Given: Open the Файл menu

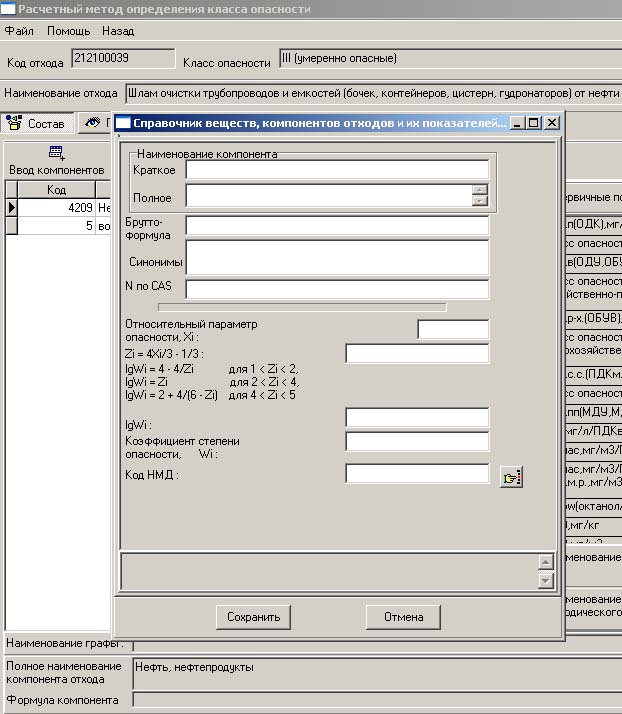Looking at the screenshot, I should tap(19, 31).
